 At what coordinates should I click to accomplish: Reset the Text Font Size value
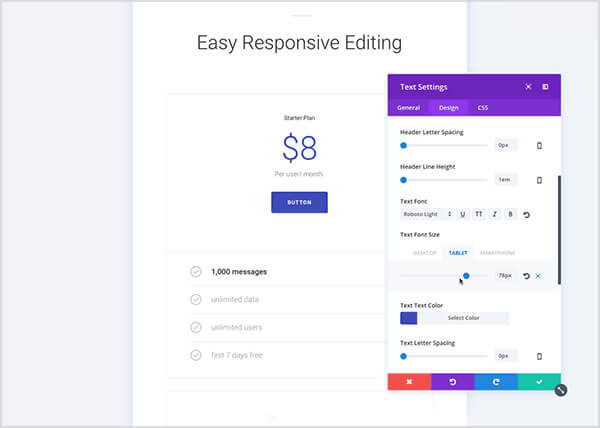[x=526, y=276]
